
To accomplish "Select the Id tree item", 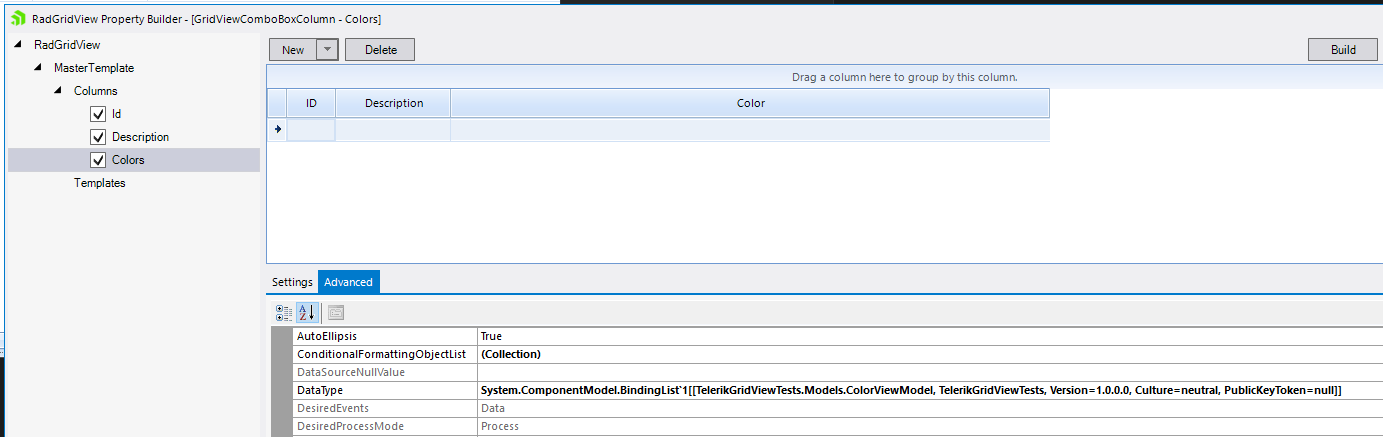I will [116, 114].
